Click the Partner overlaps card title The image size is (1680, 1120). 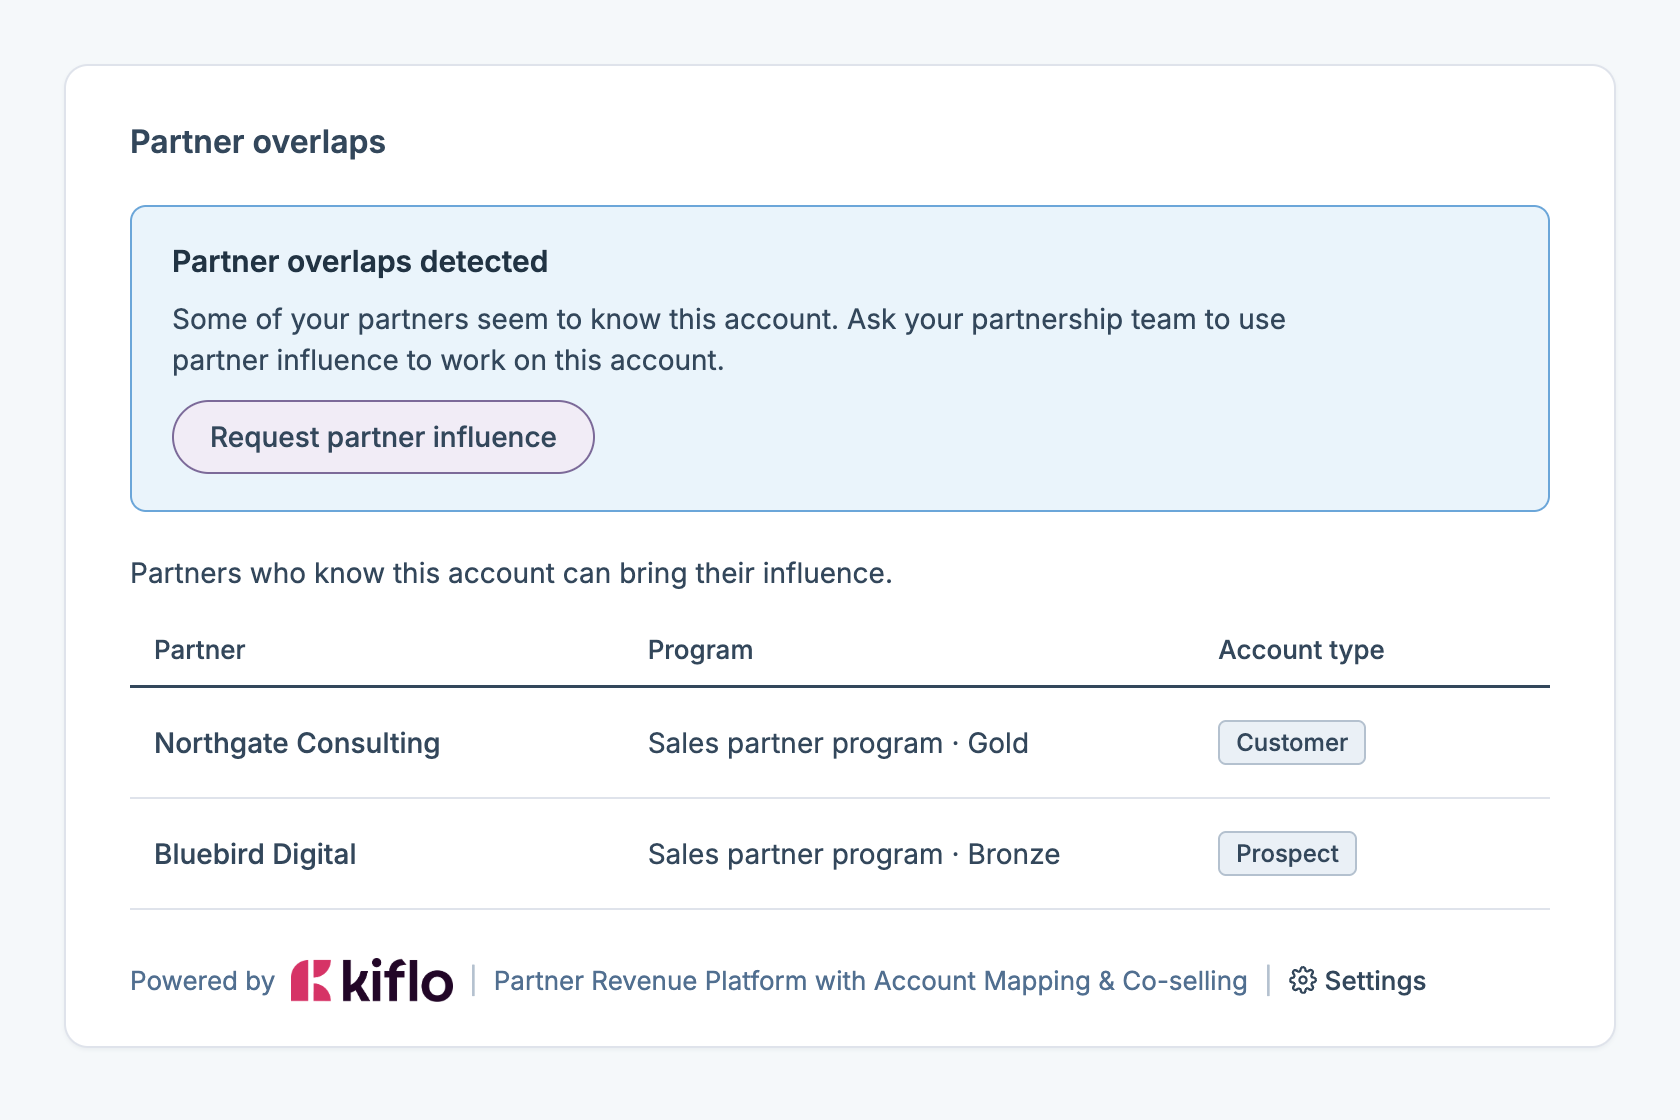(x=258, y=142)
